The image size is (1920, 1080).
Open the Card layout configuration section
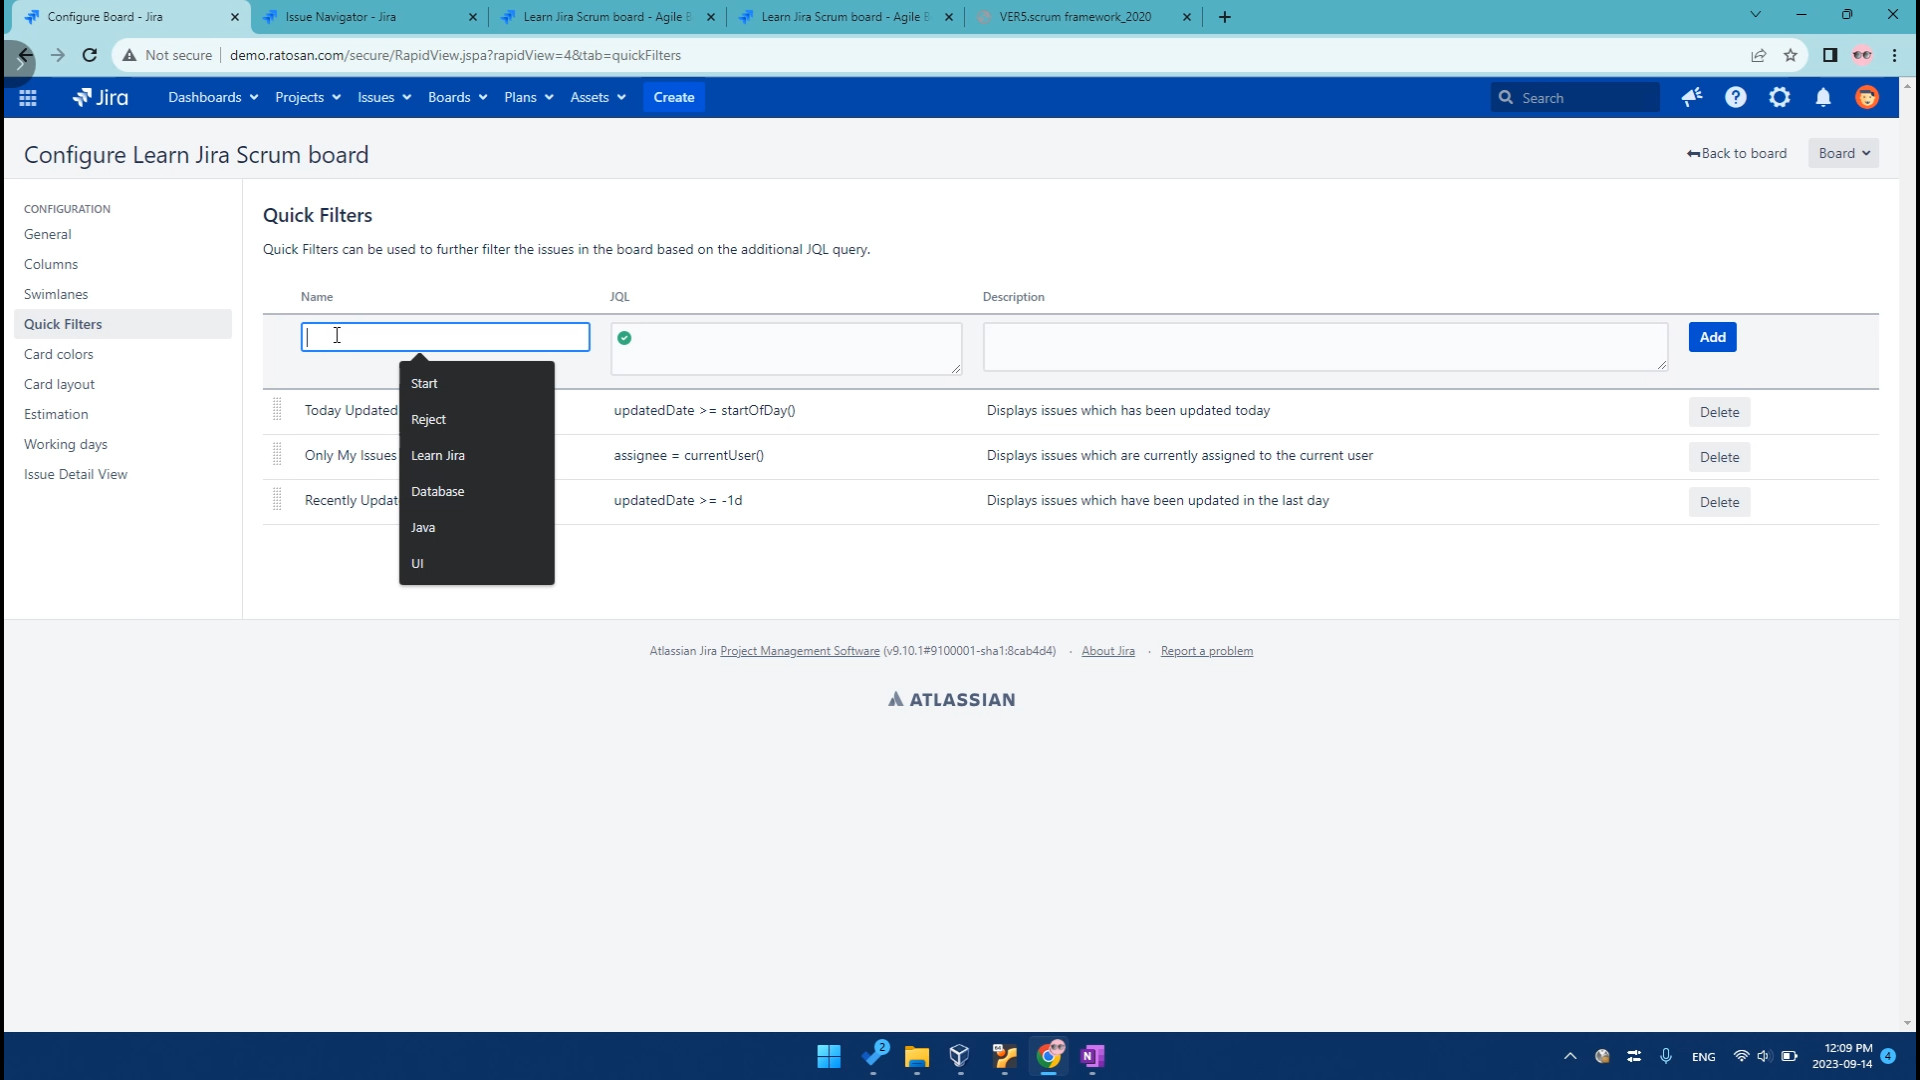(59, 384)
